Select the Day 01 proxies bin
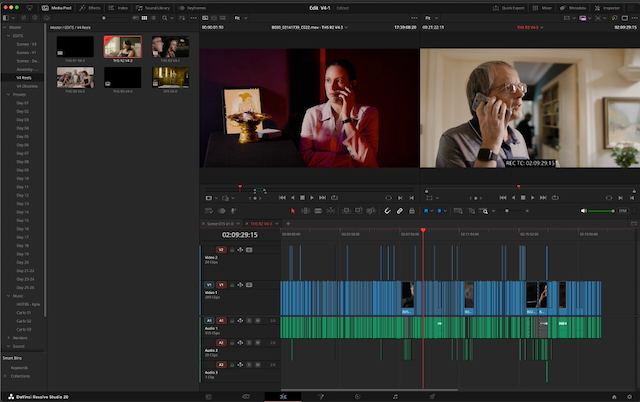Image resolution: width=640 pixels, height=402 pixels. [x=22, y=103]
